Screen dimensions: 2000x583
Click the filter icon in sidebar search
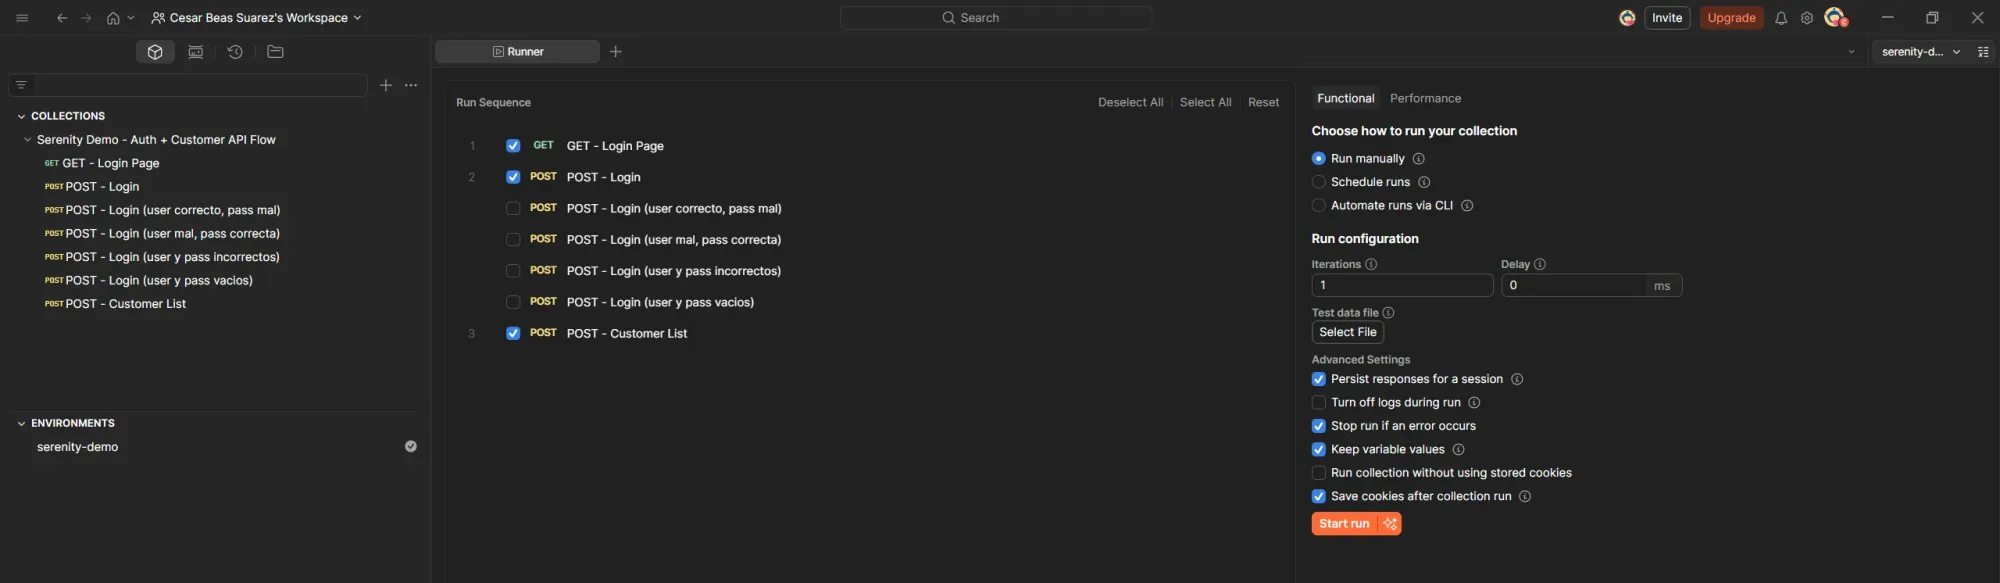pos(21,85)
